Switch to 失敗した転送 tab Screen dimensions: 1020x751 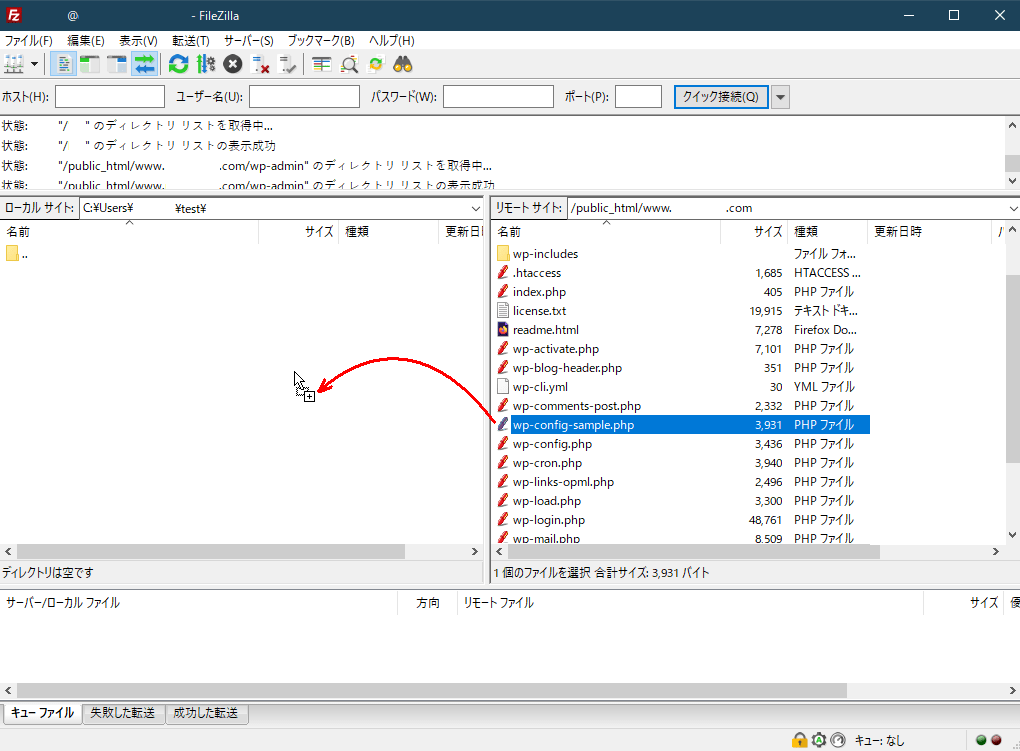coord(123,713)
